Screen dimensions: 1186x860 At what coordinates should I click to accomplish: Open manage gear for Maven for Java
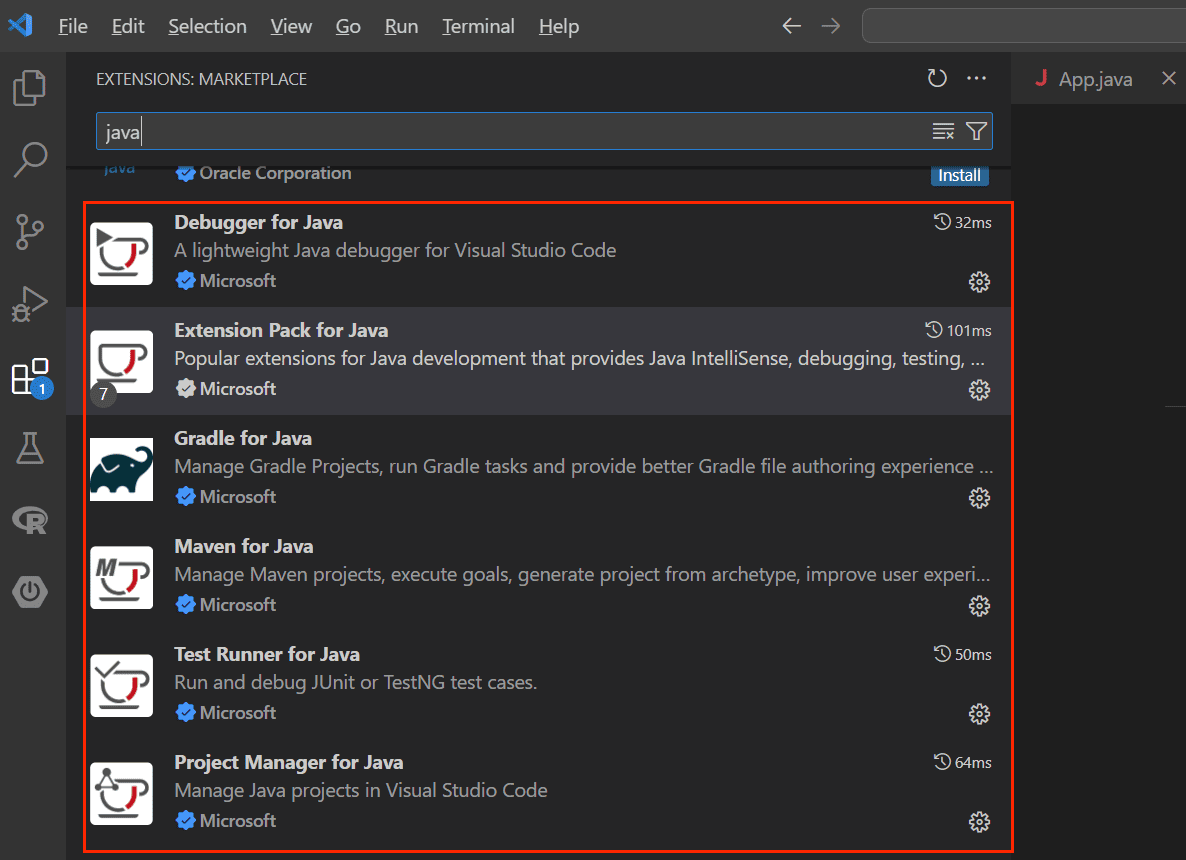click(979, 606)
